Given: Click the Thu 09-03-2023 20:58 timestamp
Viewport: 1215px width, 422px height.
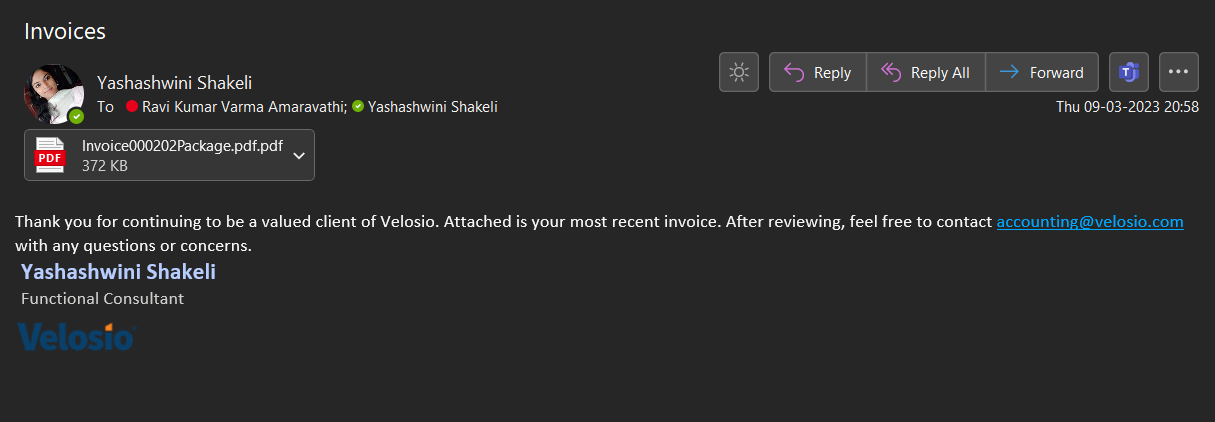Looking at the screenshot, I should pyautogui.click(x=1127, y=107).
